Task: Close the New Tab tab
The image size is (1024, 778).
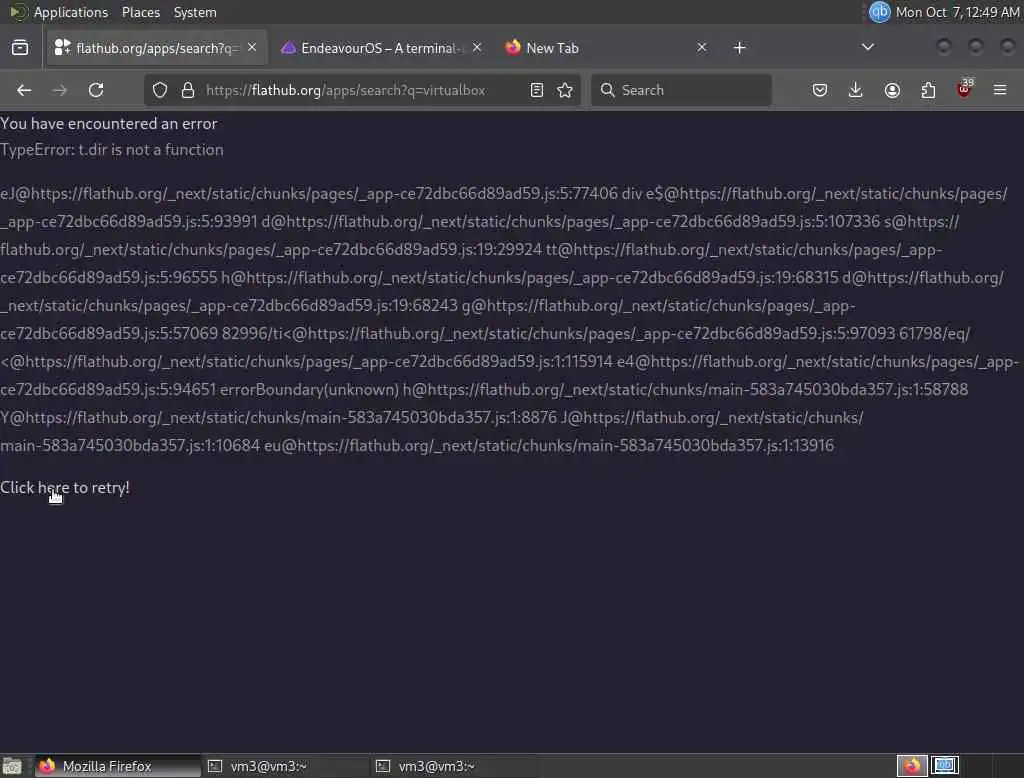Action: (701, 47)
